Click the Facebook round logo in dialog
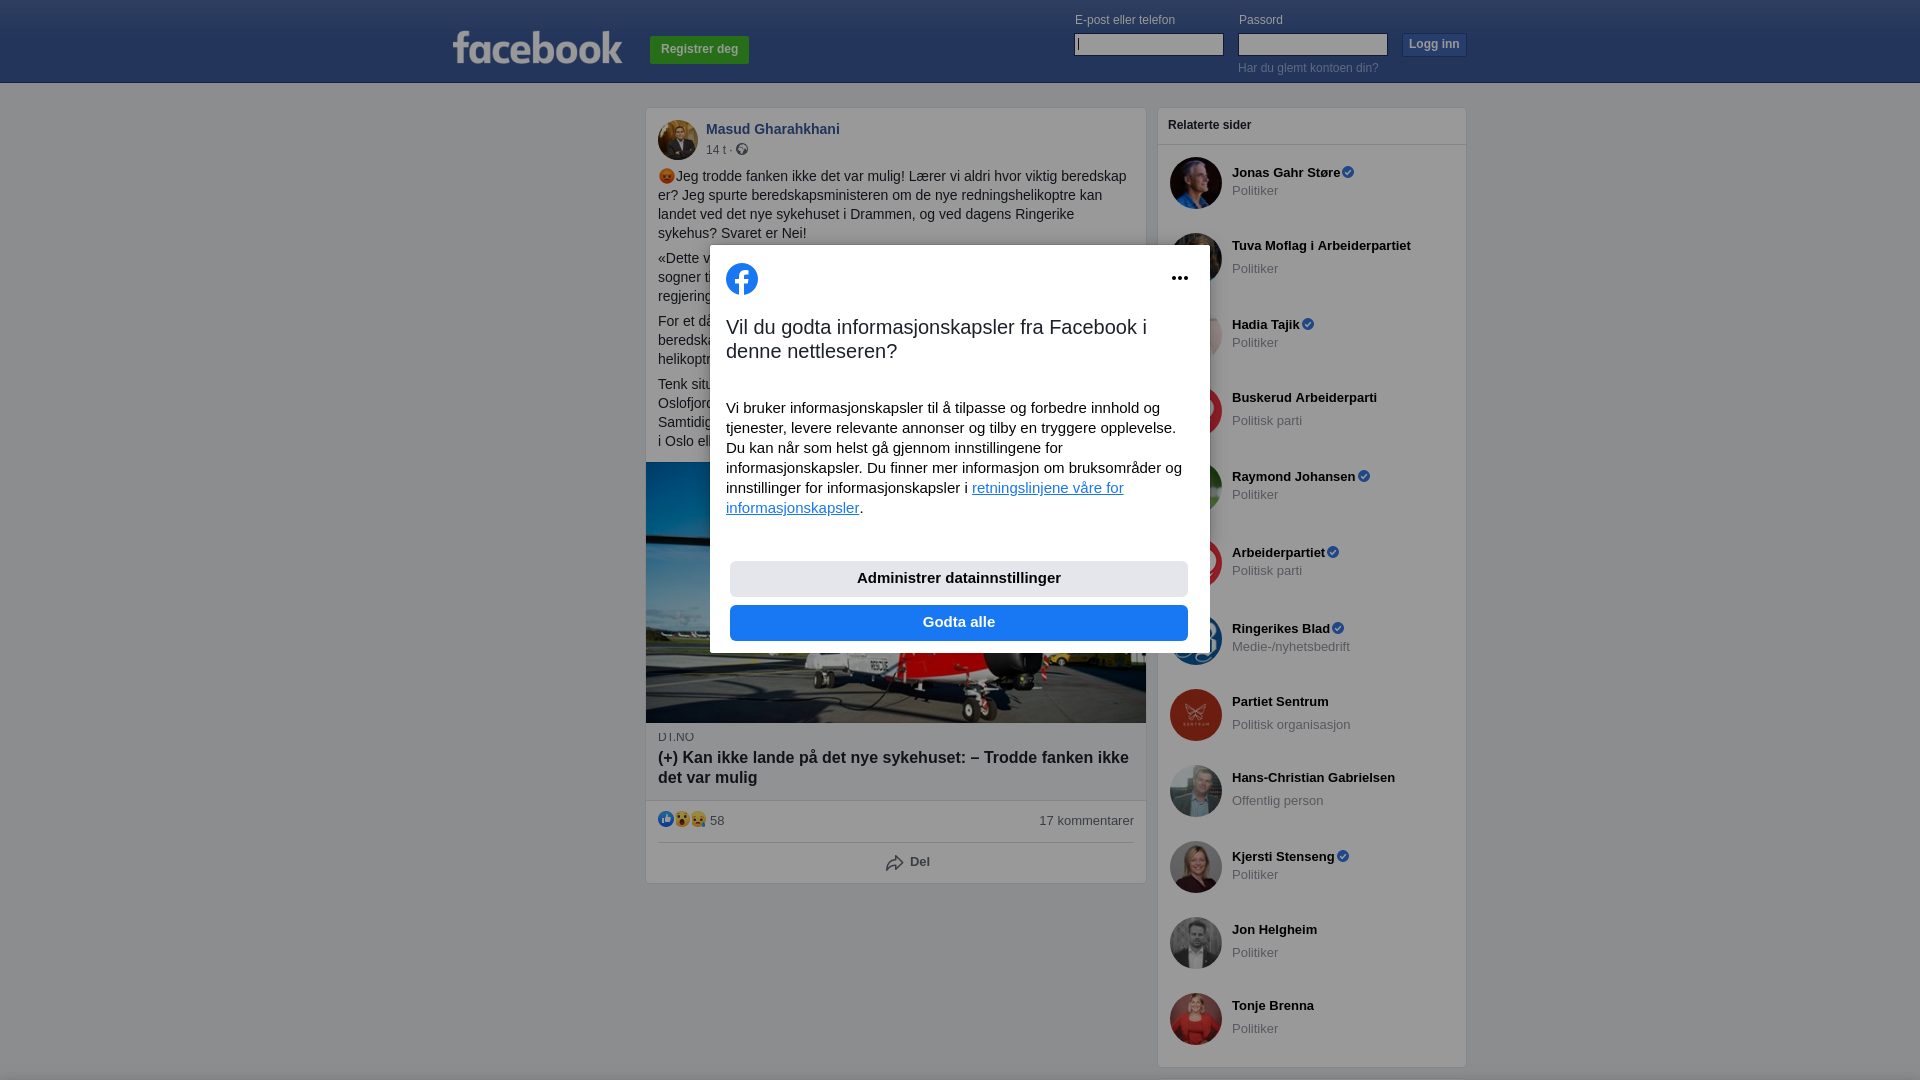This screenshot has height=1080, width=1920. (742, 279)
